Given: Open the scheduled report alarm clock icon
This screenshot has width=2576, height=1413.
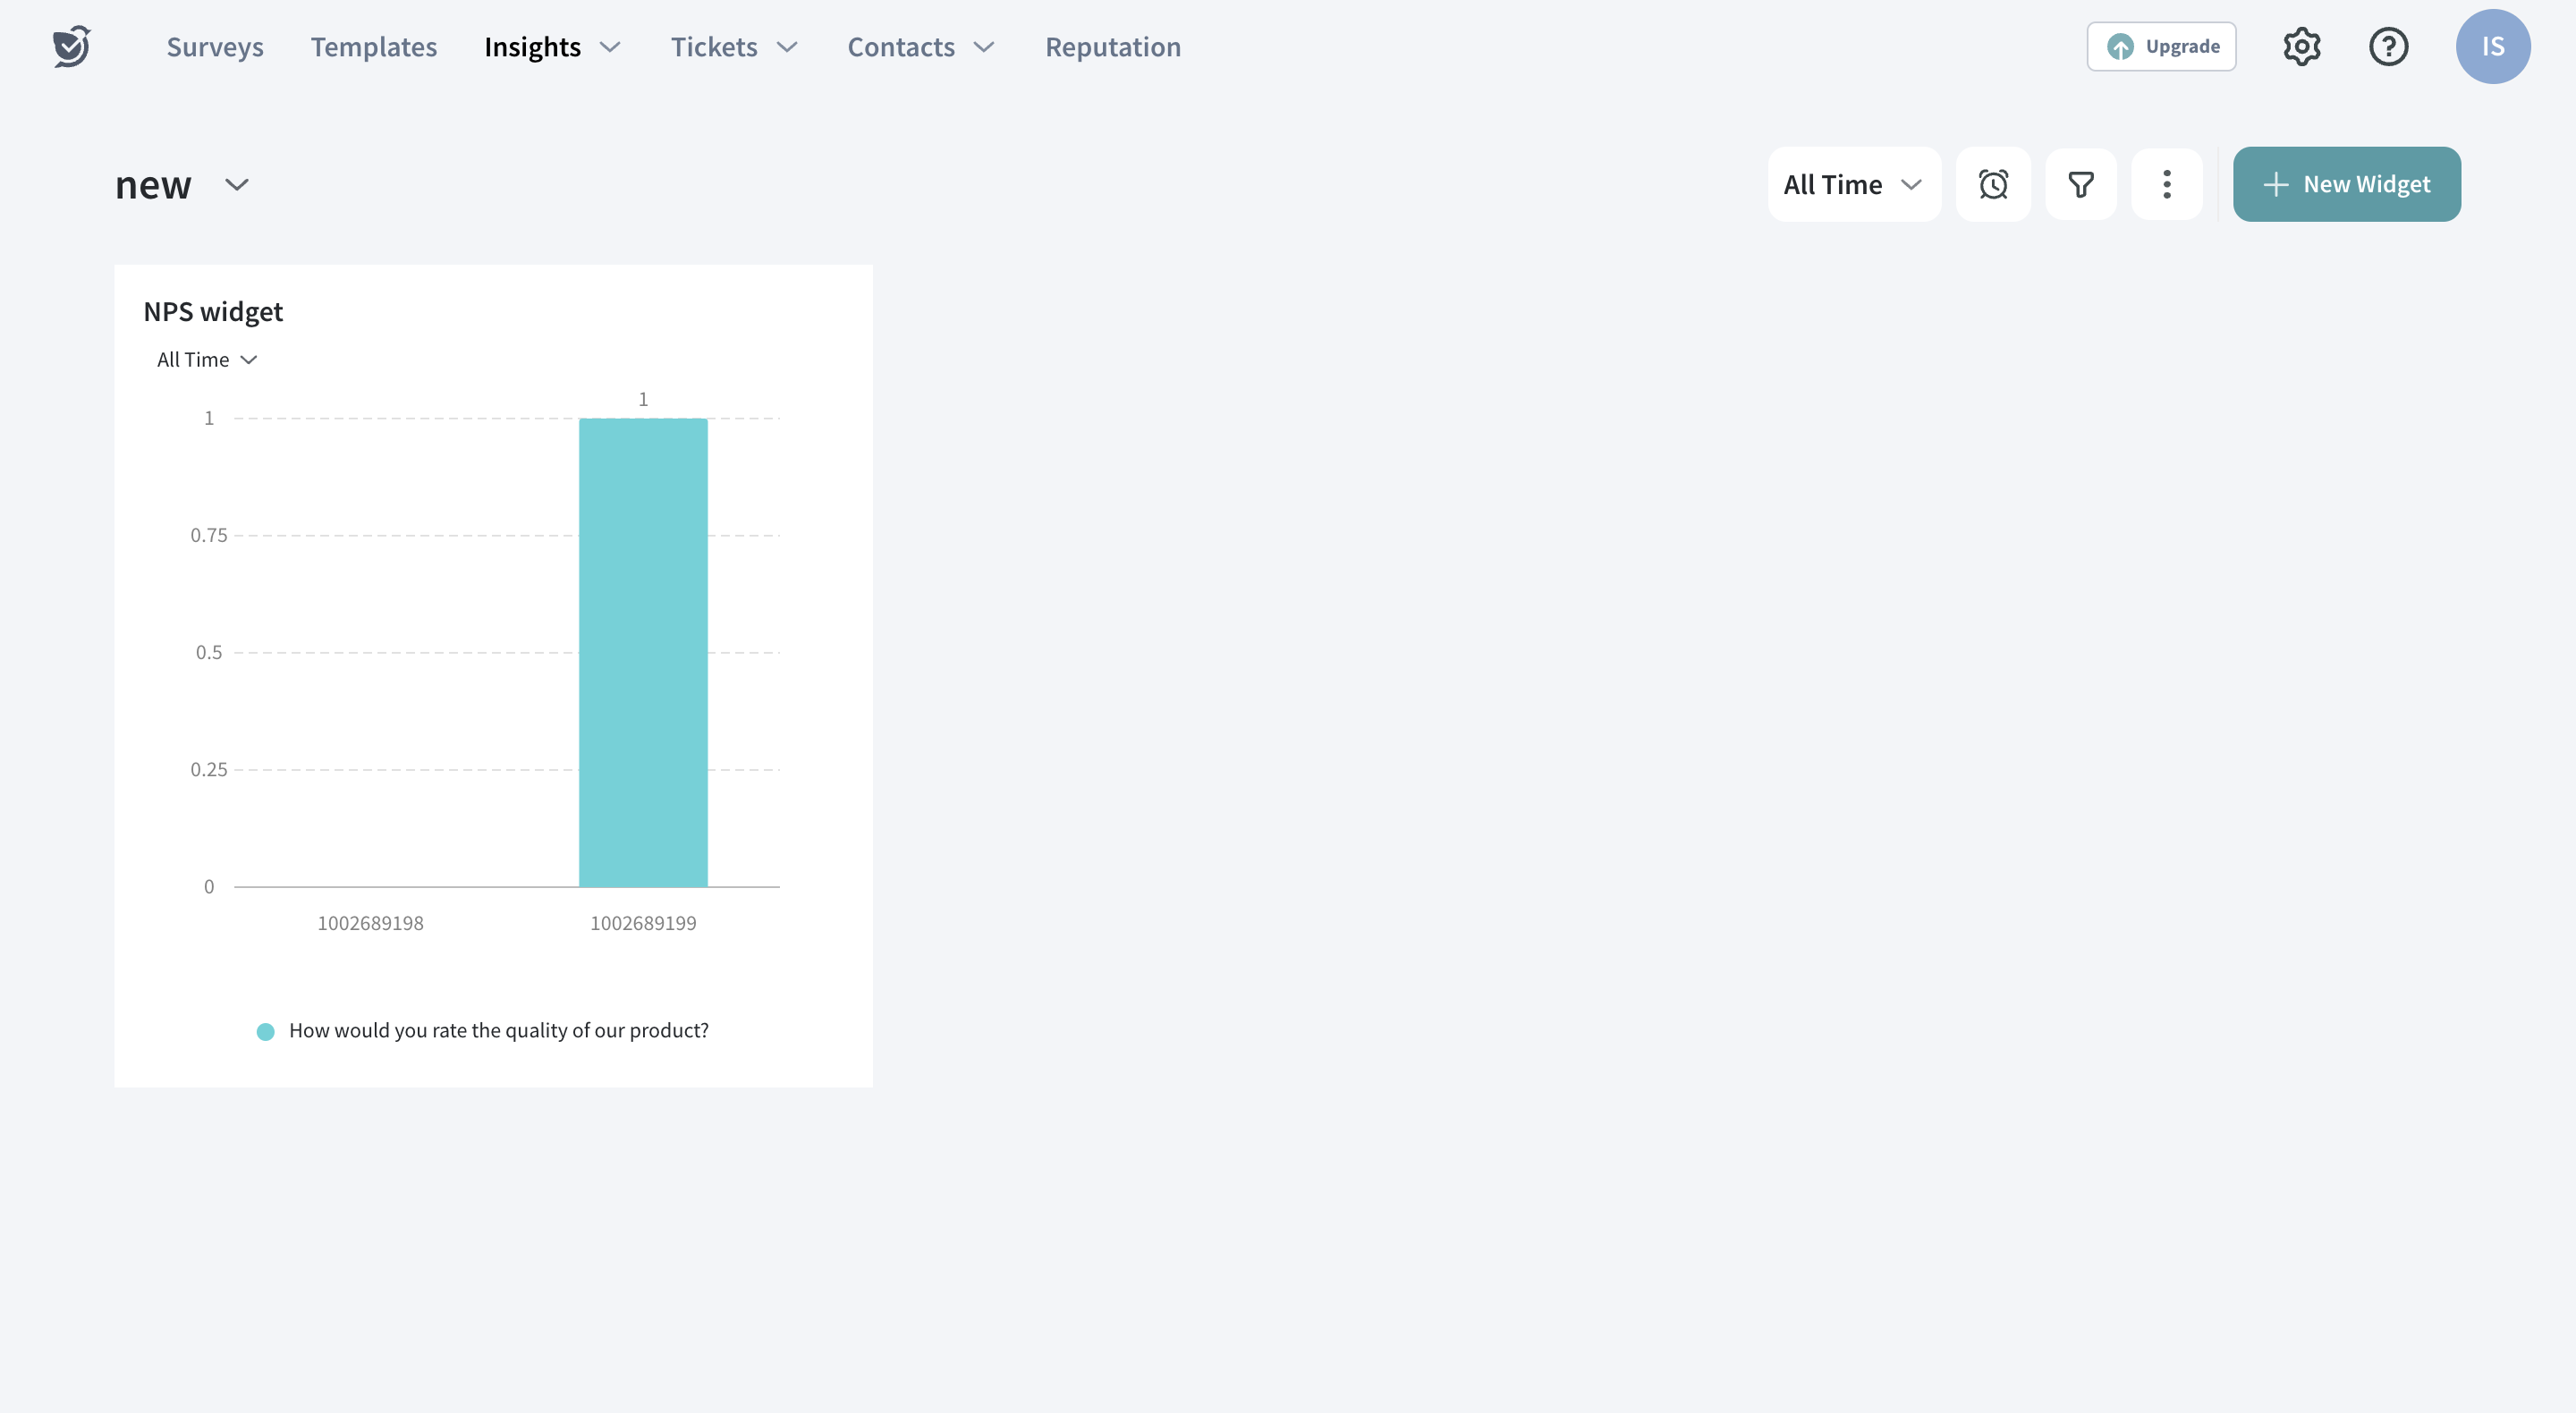Looking at the screenshot, I should 1993,184.
